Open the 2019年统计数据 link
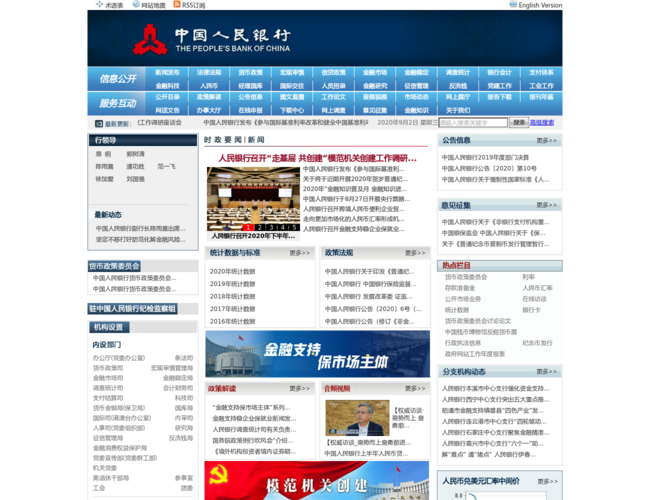The height and width of the screenshot is (500, 650). tap(233, 284)
